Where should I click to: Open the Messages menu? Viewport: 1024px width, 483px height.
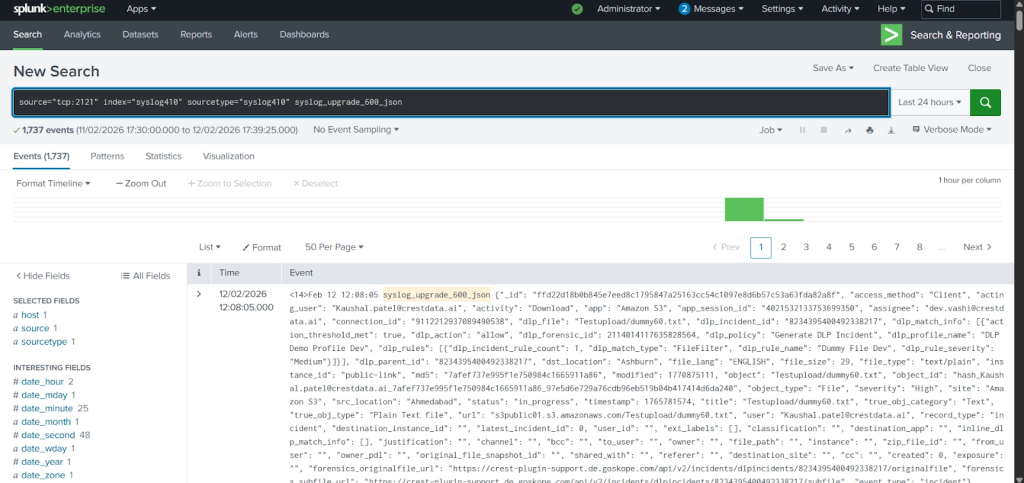[711, 9]
